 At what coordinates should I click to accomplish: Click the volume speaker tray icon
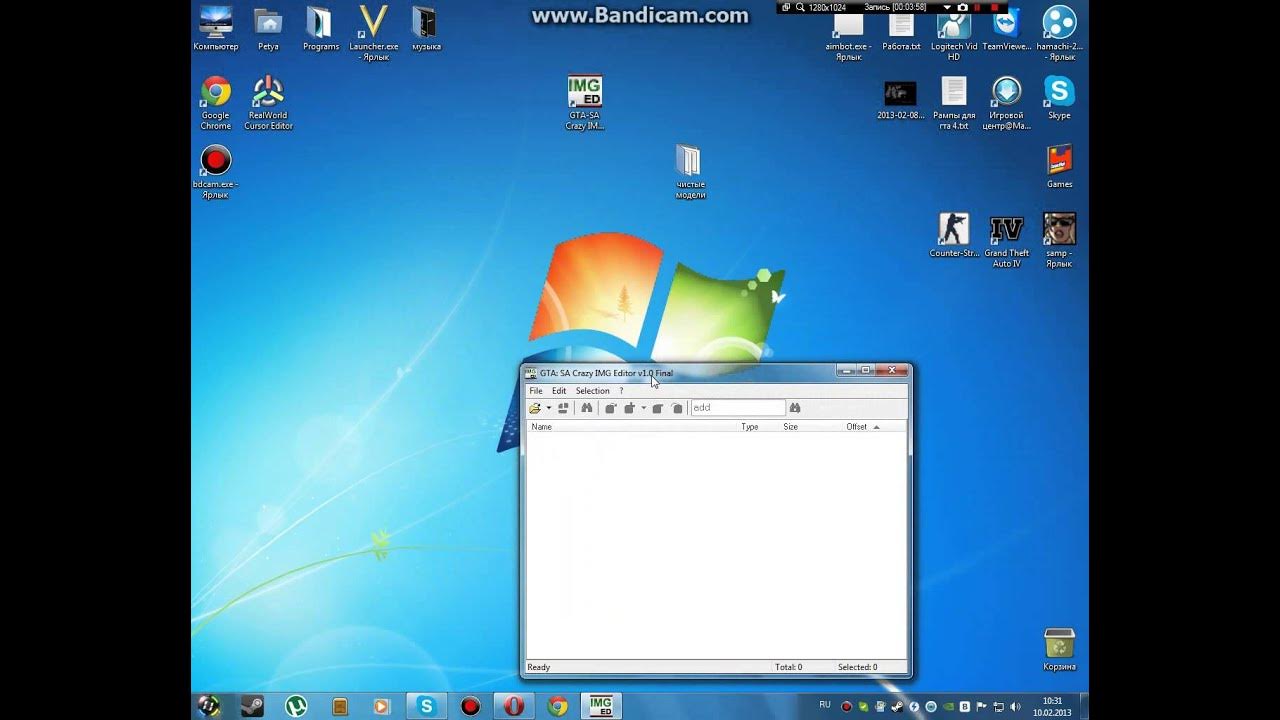point(1016,706)
